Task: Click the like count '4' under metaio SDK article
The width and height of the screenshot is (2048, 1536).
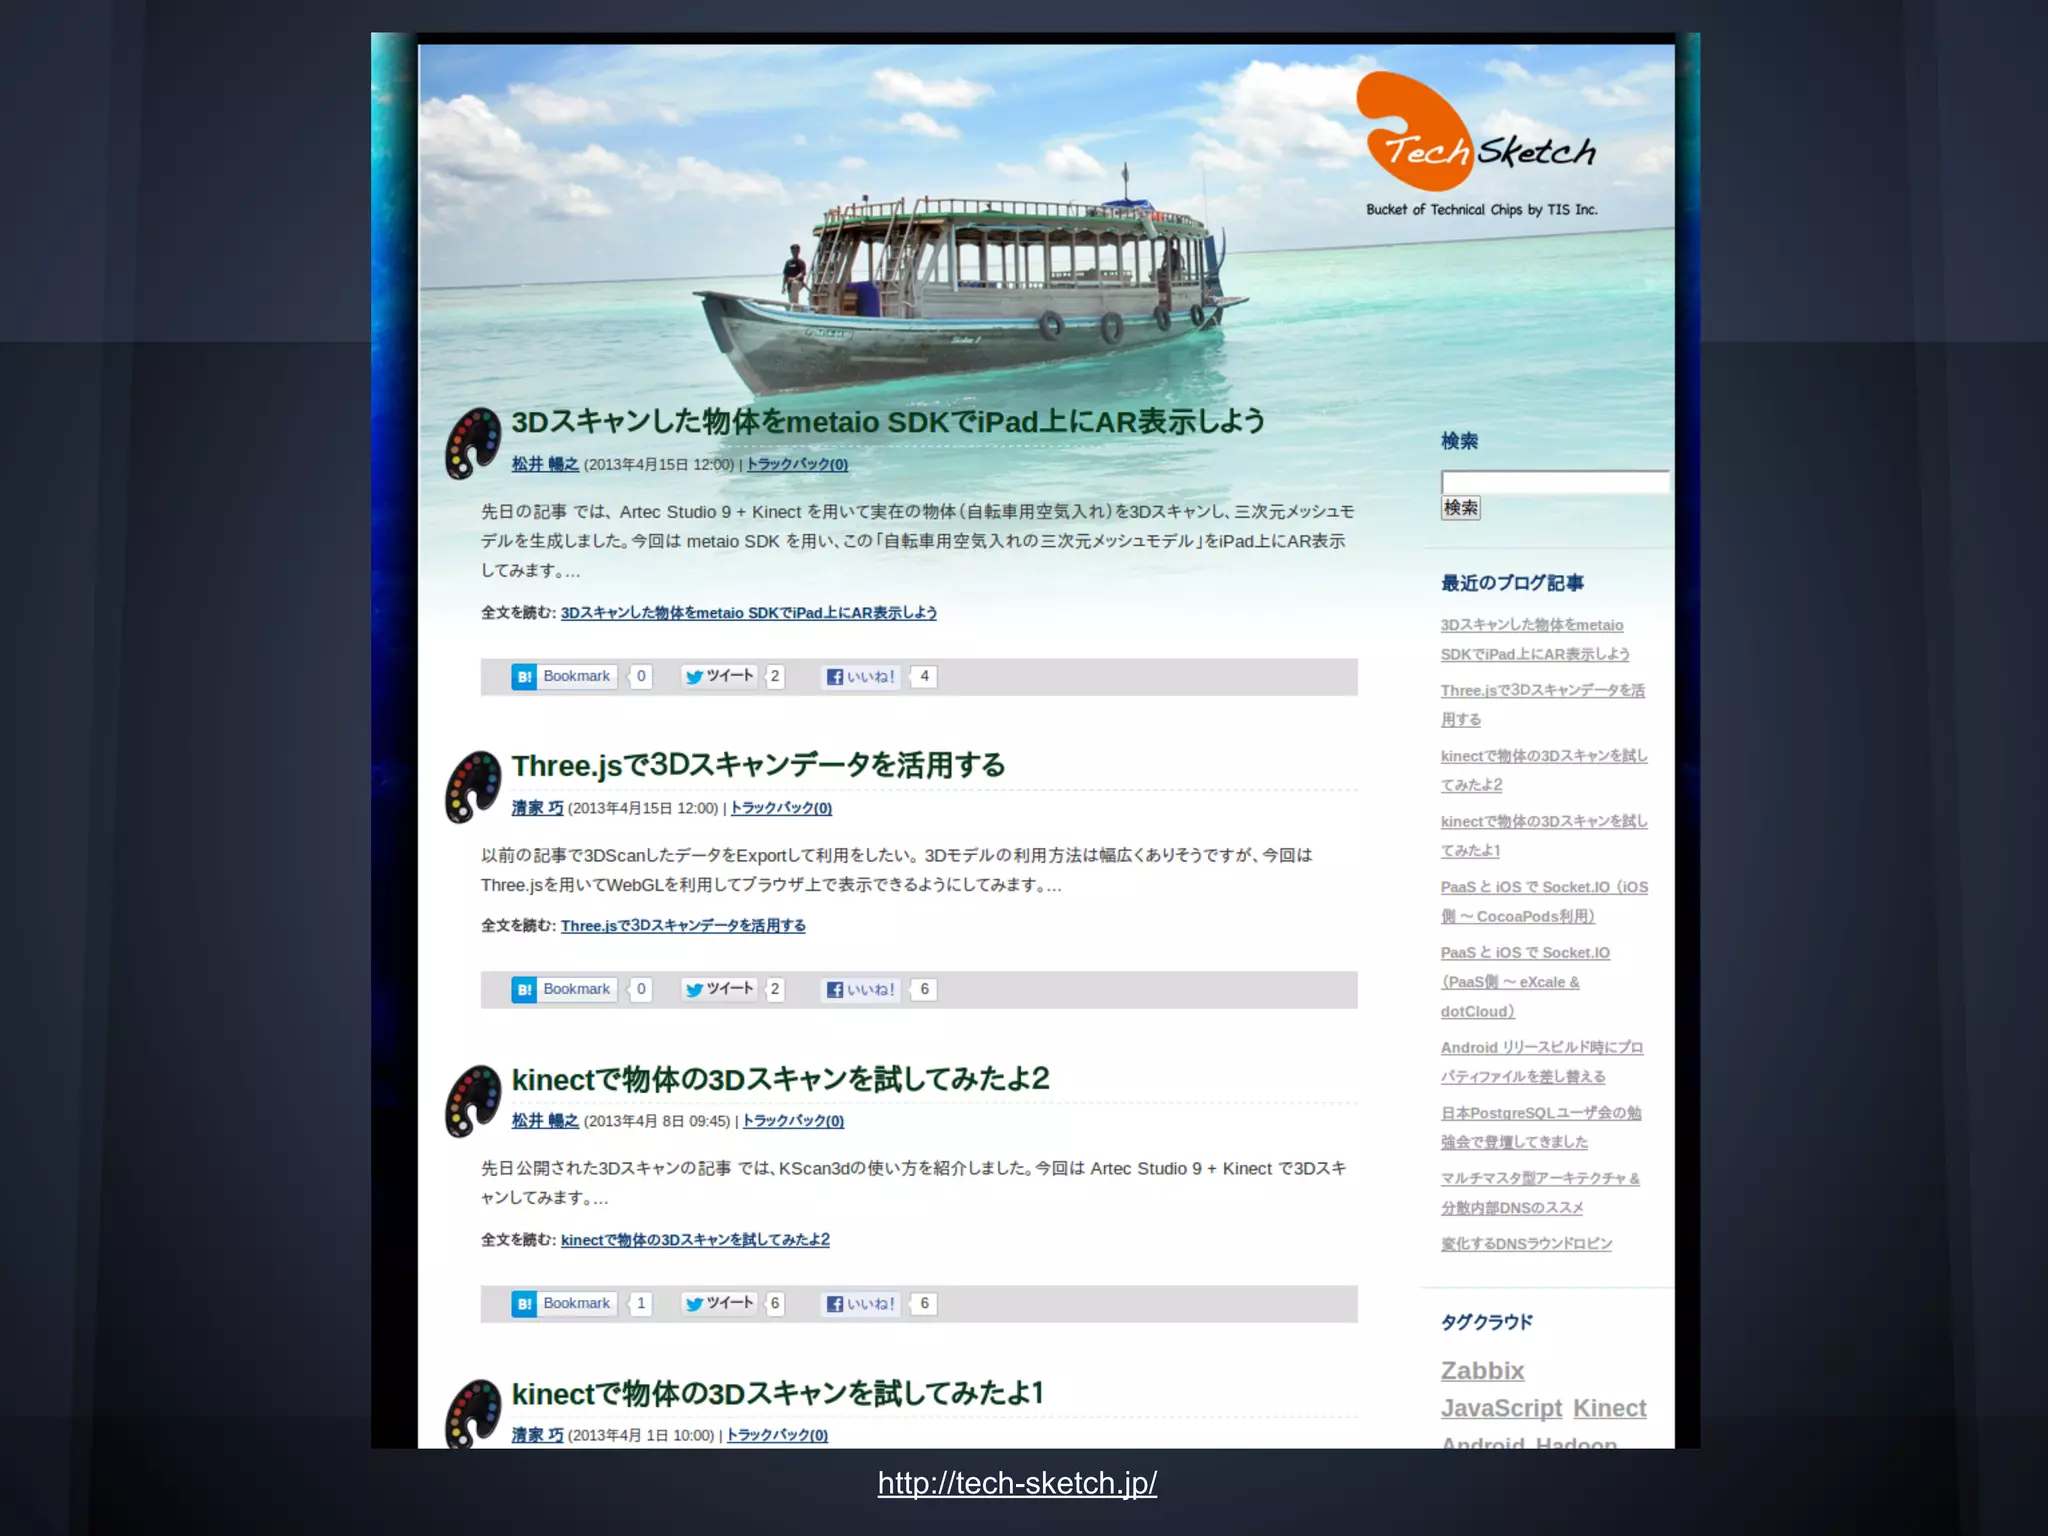Action: click(x=924, y=677)
